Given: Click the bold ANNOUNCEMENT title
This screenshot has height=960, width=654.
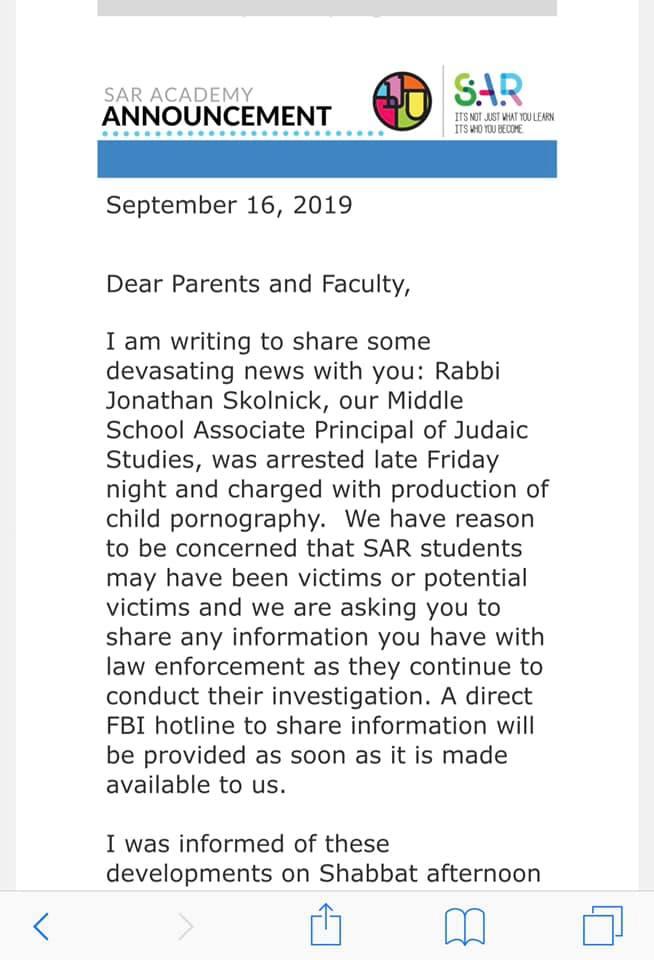Looking at the screenshot, I should pyautogui.click(x=216, y=116).
